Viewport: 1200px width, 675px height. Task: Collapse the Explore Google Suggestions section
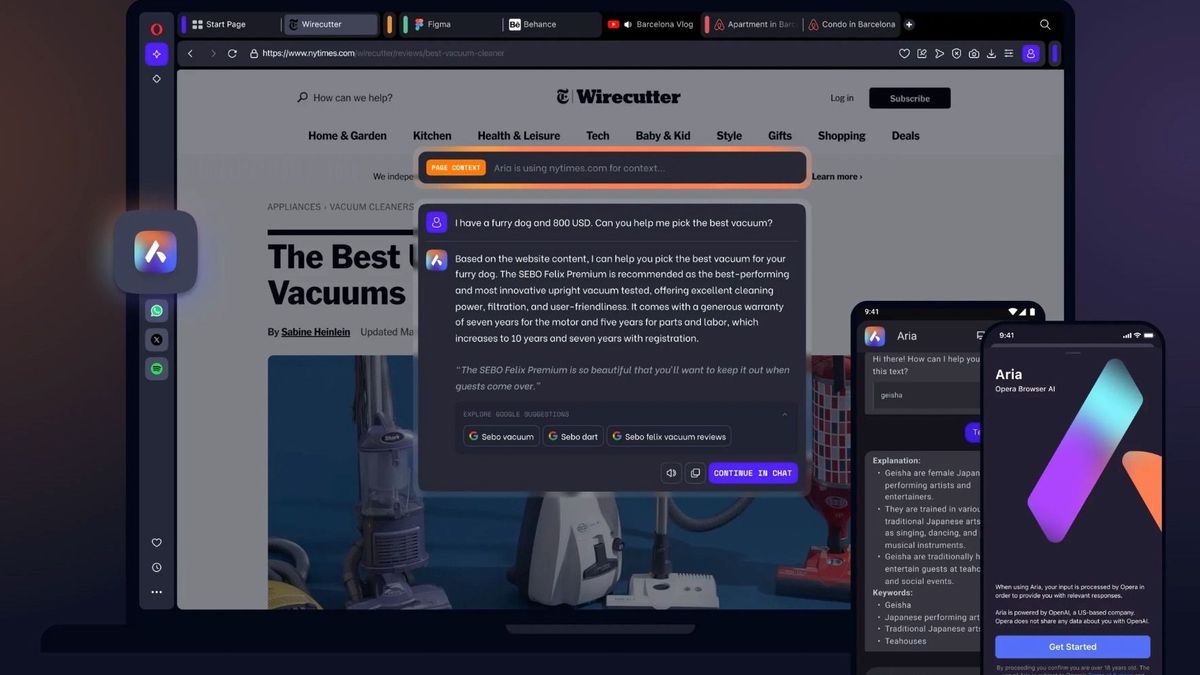click(x=784, y=414)
